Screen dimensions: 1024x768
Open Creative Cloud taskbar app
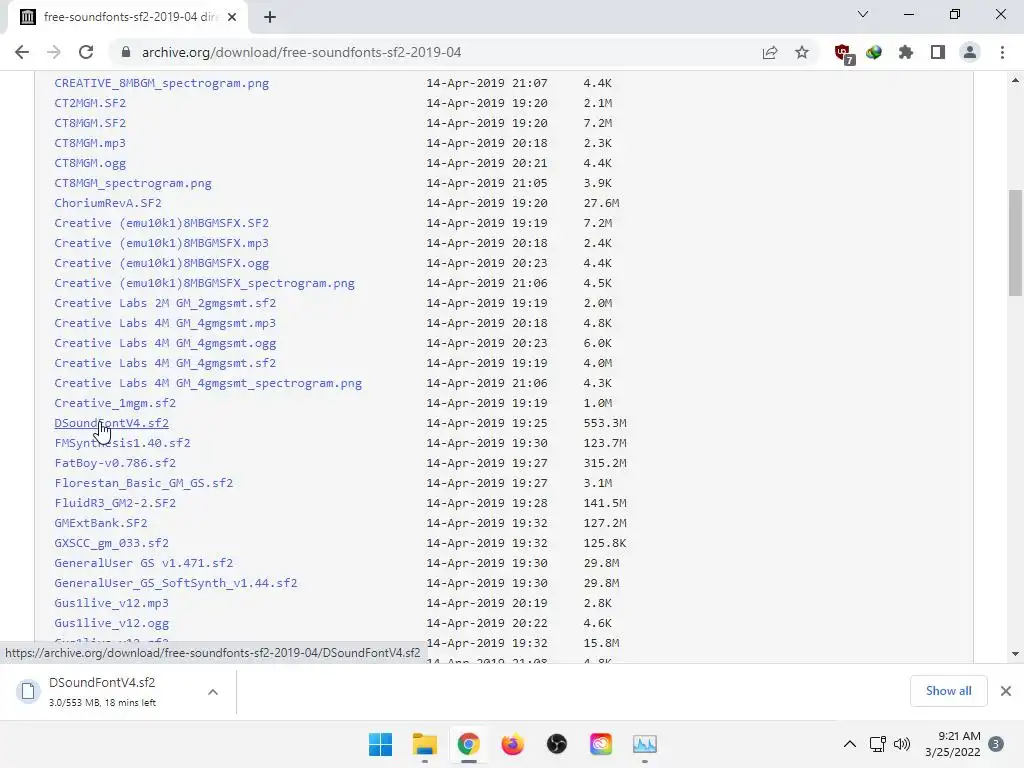click(601, 744)
